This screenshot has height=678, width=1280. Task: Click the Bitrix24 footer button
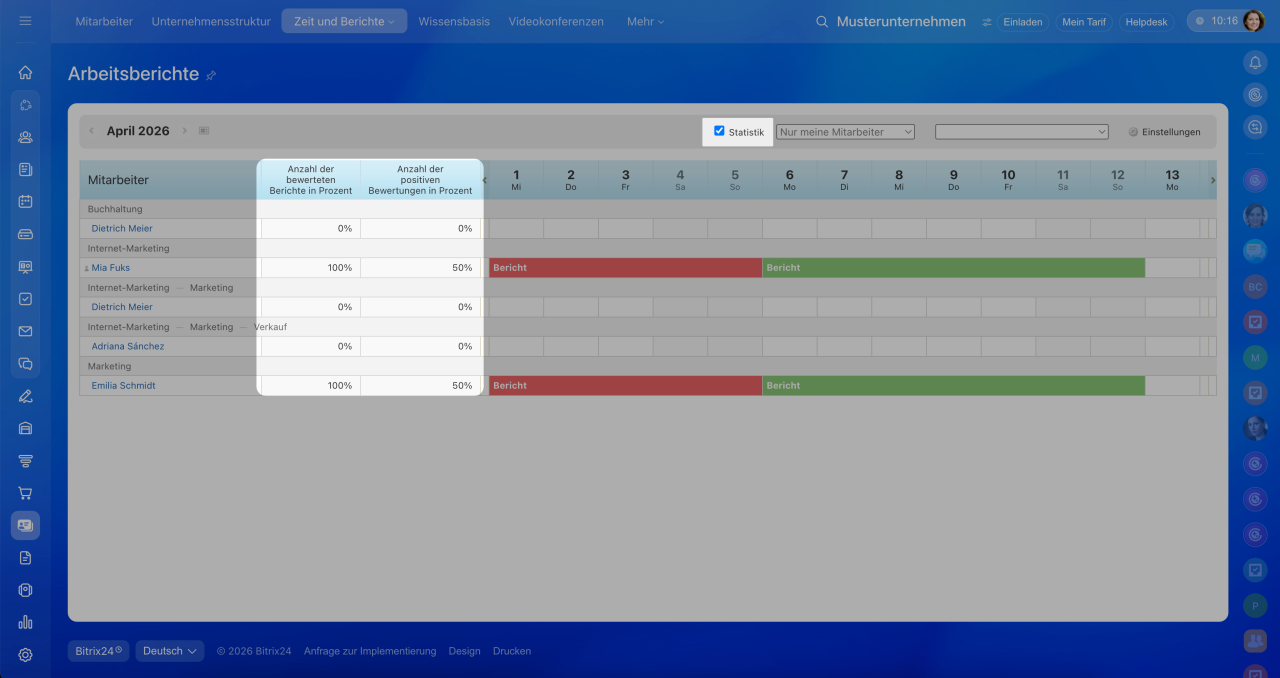click(x=99, y=651)
